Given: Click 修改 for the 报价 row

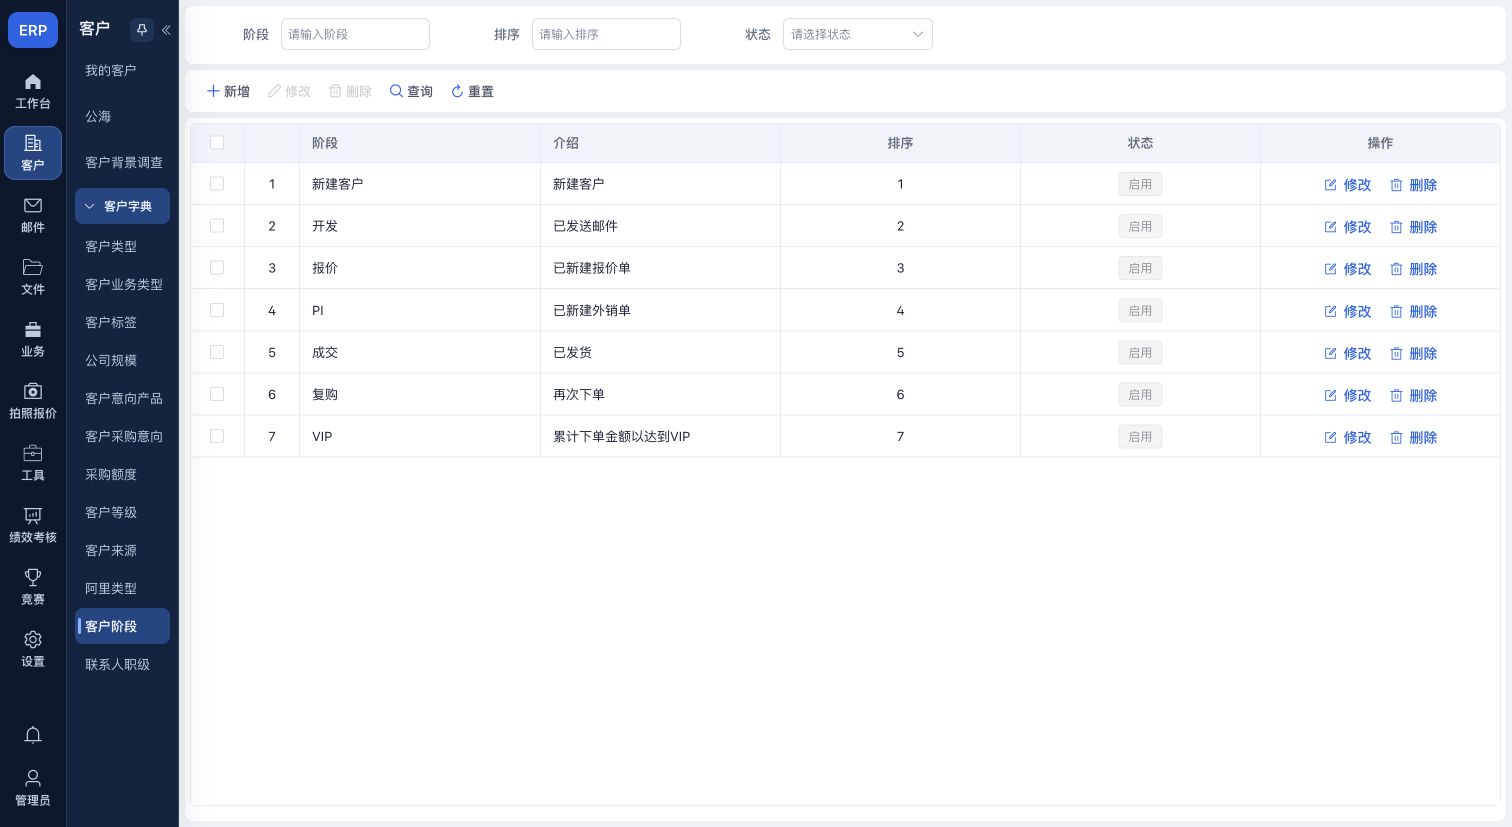Looking at the screenshot, I should [1347, 269].
